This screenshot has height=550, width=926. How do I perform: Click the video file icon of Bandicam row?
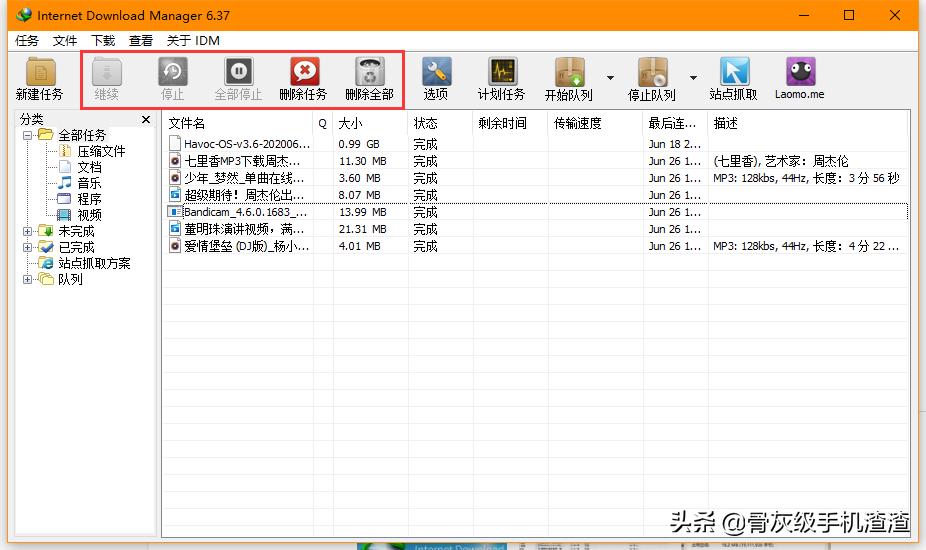175,211
